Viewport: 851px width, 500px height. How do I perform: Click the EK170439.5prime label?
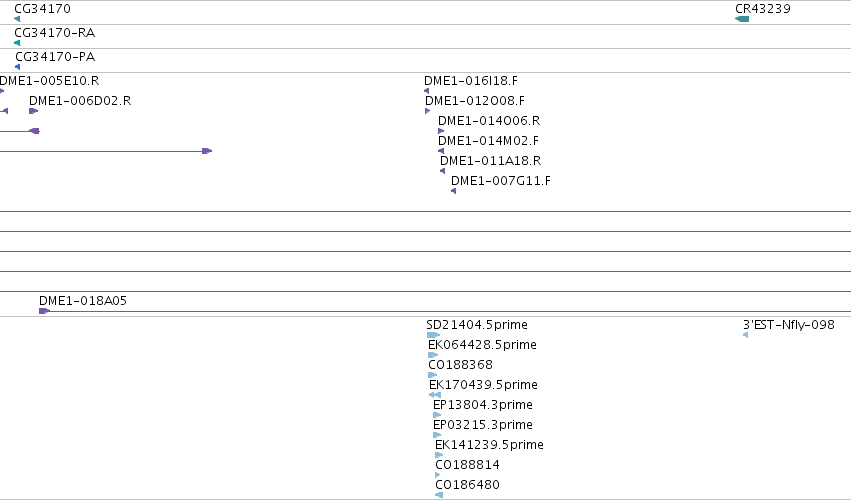tap(484, 385)
